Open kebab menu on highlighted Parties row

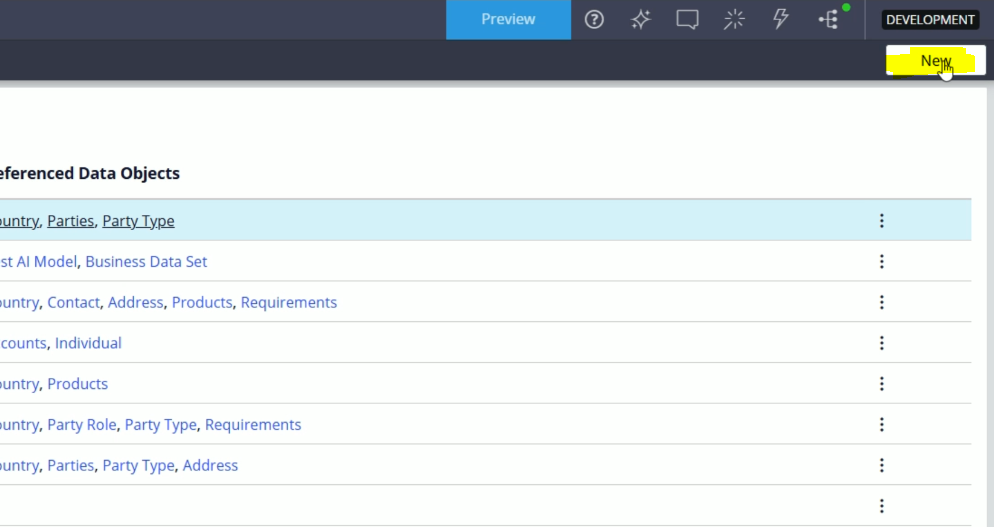pos(881,221)
